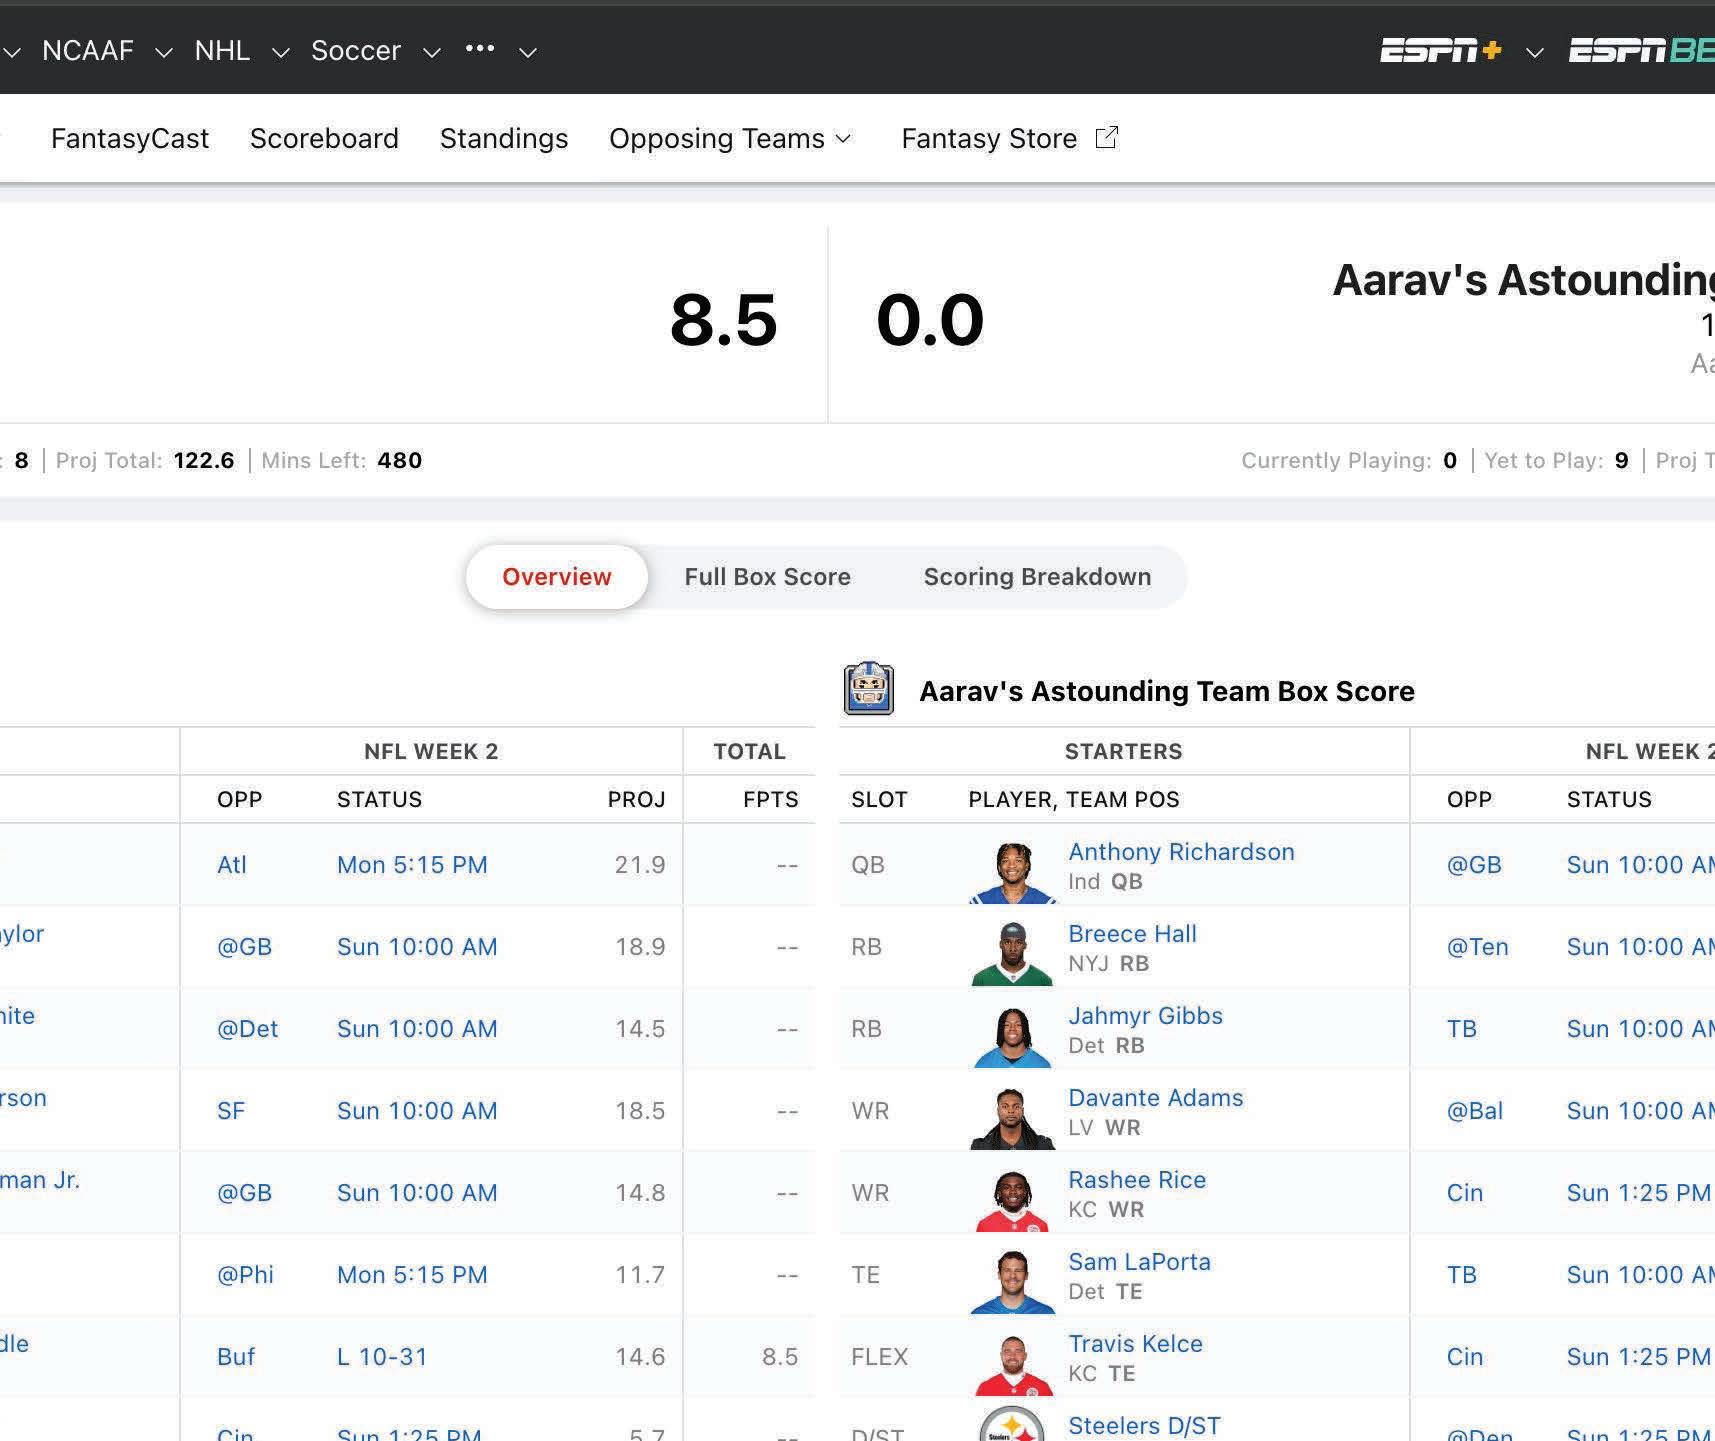
Task: Click the Aarav's Astounding Team Box Score heading
Action: click(1167, 691)
